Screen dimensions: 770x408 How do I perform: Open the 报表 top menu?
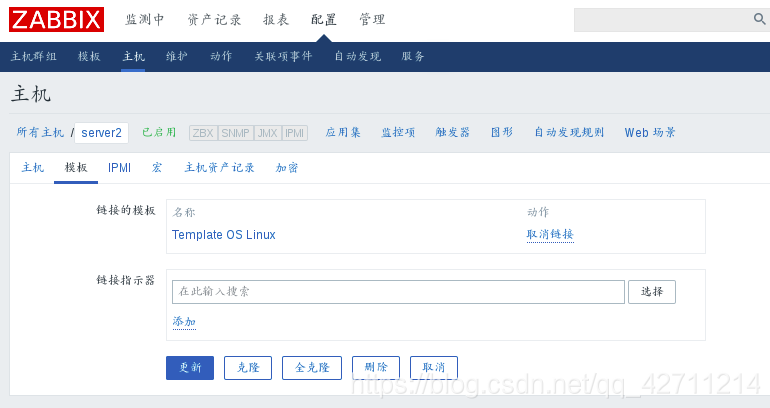pyautogui.click(x=276, y=20)
